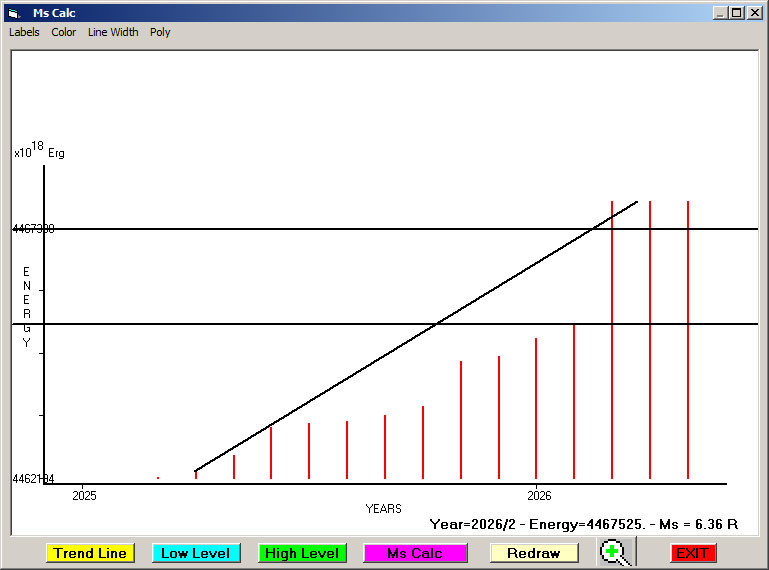Click the magnifier zoom-in icon
Viewport: 769px width, 570px height.
click(615, 552)
